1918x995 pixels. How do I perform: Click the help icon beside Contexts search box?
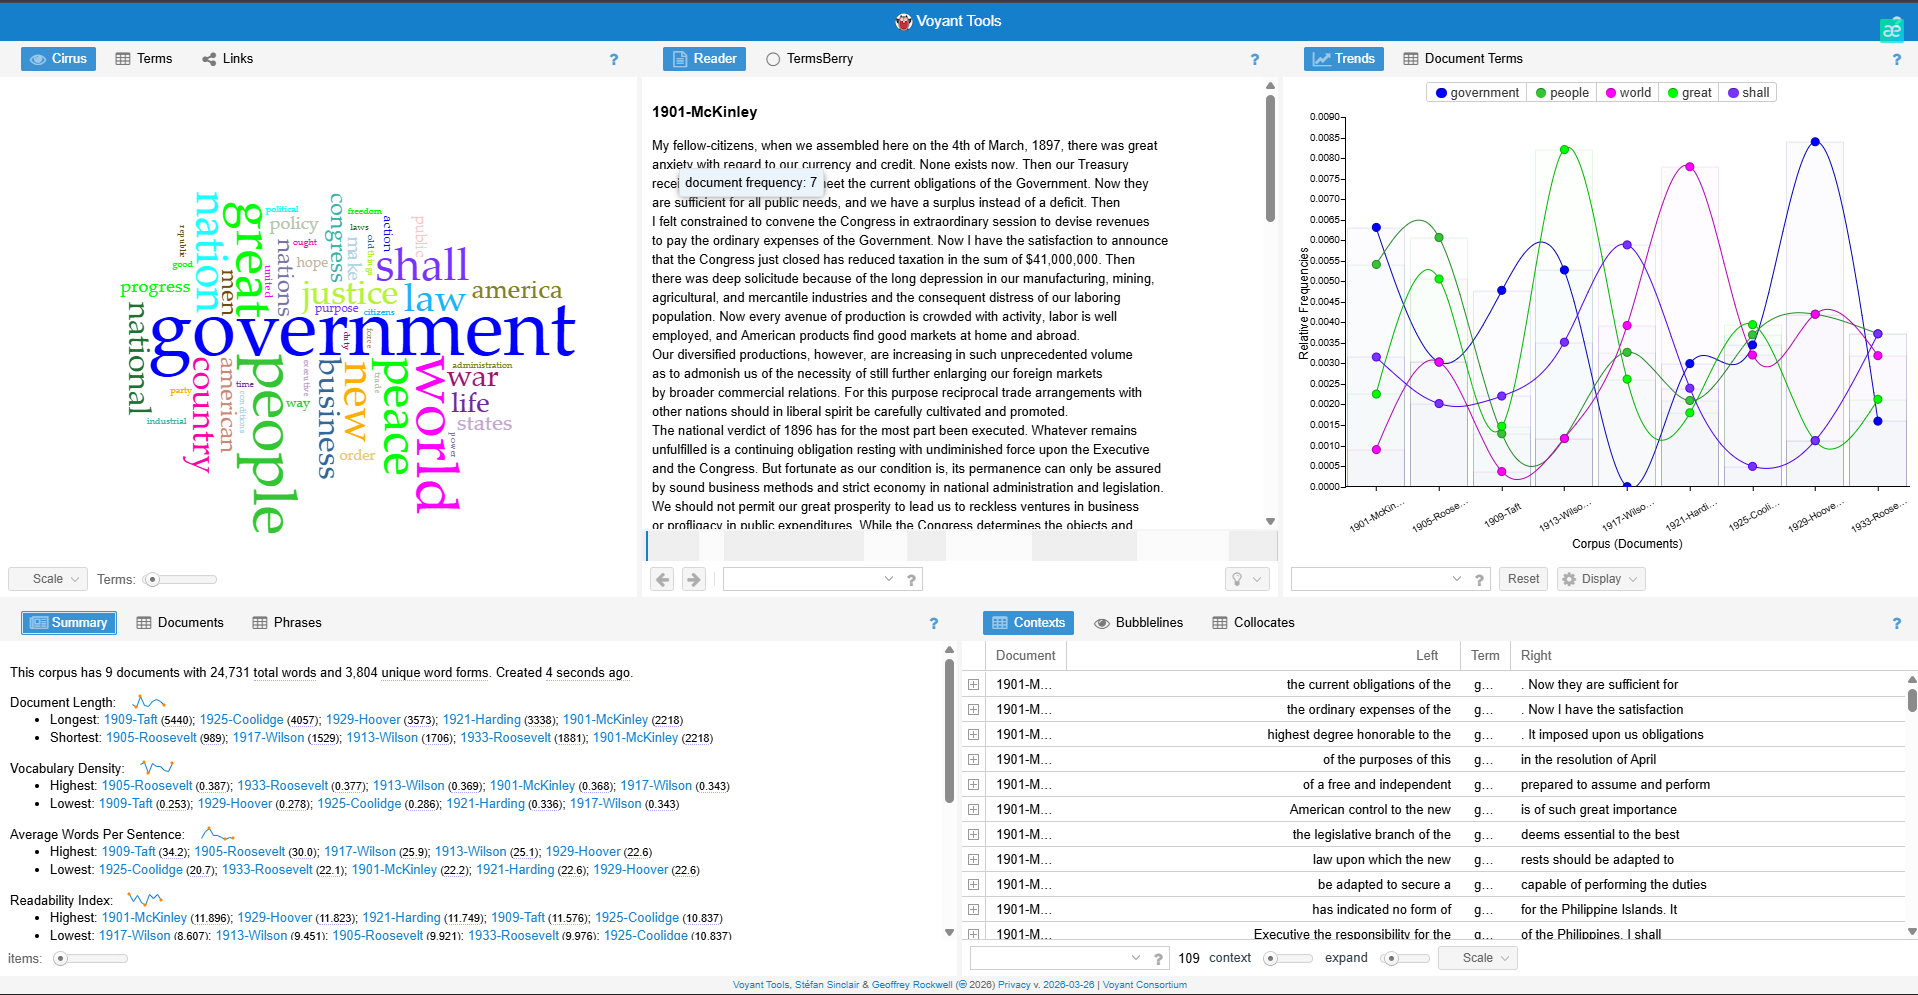[1158, 959]
